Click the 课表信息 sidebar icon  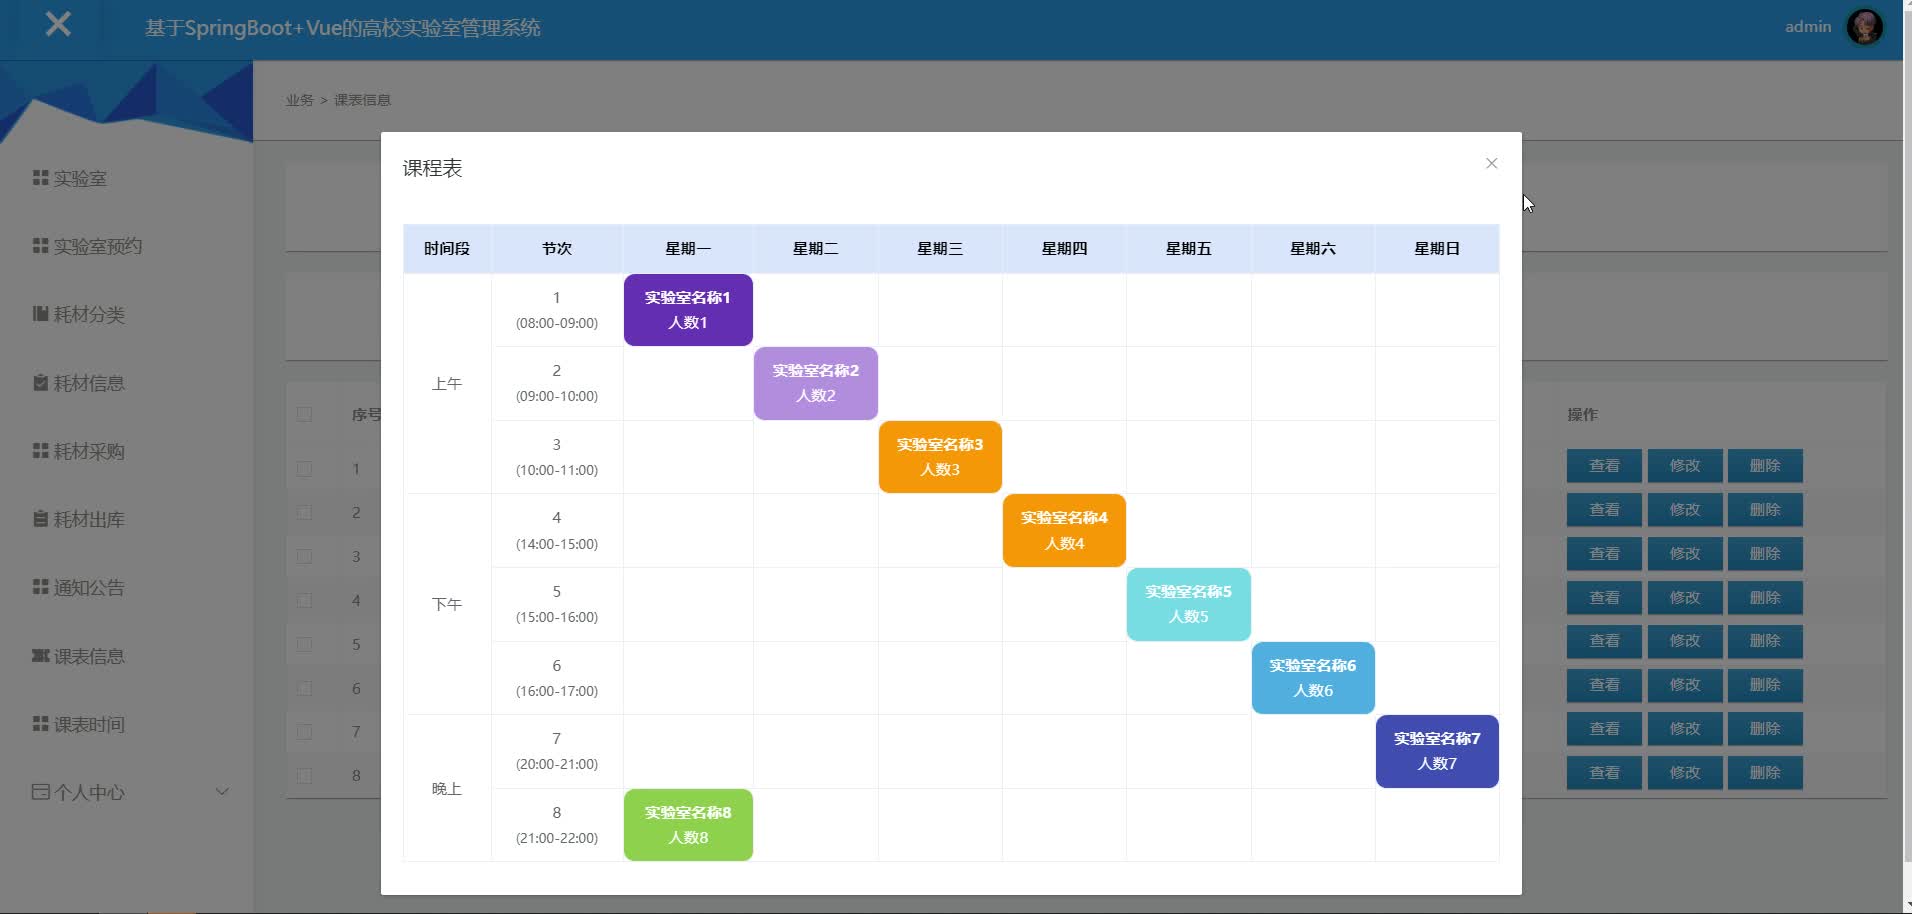(40, 656)
